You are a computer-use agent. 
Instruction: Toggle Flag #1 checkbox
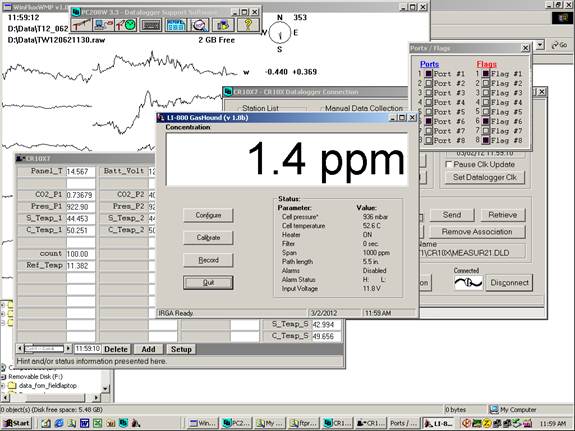[x=486, y=74]
